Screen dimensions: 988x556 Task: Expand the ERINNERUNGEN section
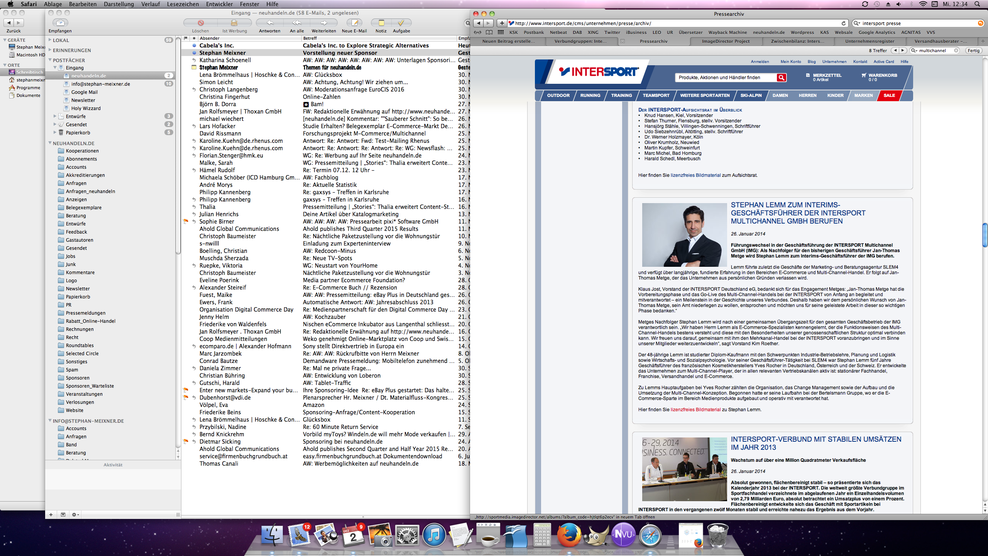[x=50, y=50]
